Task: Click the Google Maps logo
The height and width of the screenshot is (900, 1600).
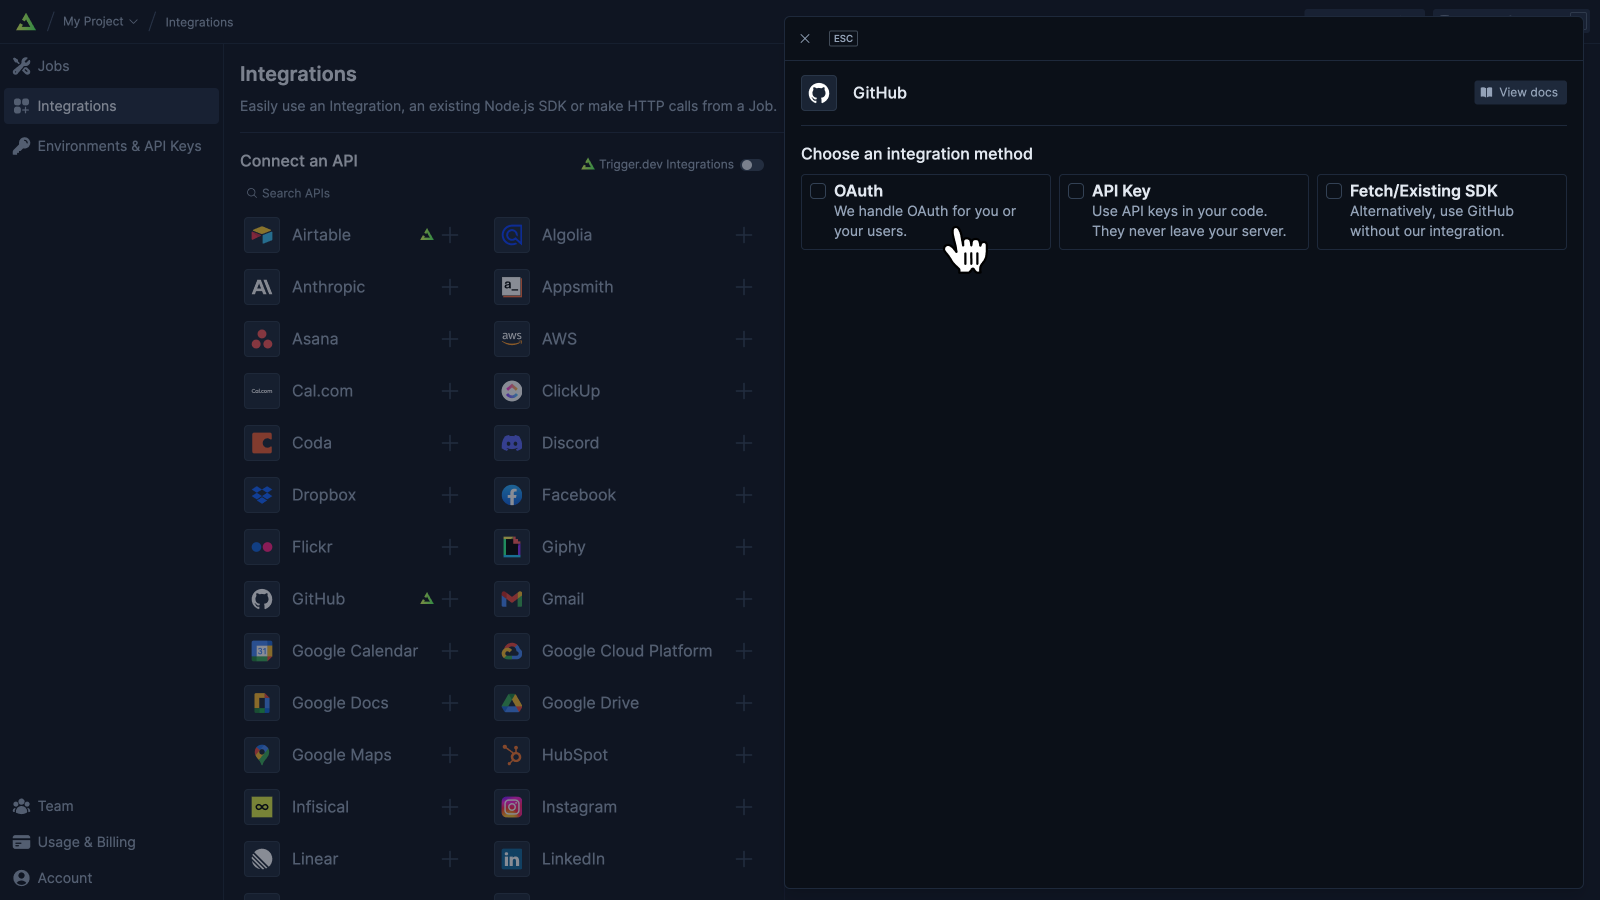Action: 262,755
